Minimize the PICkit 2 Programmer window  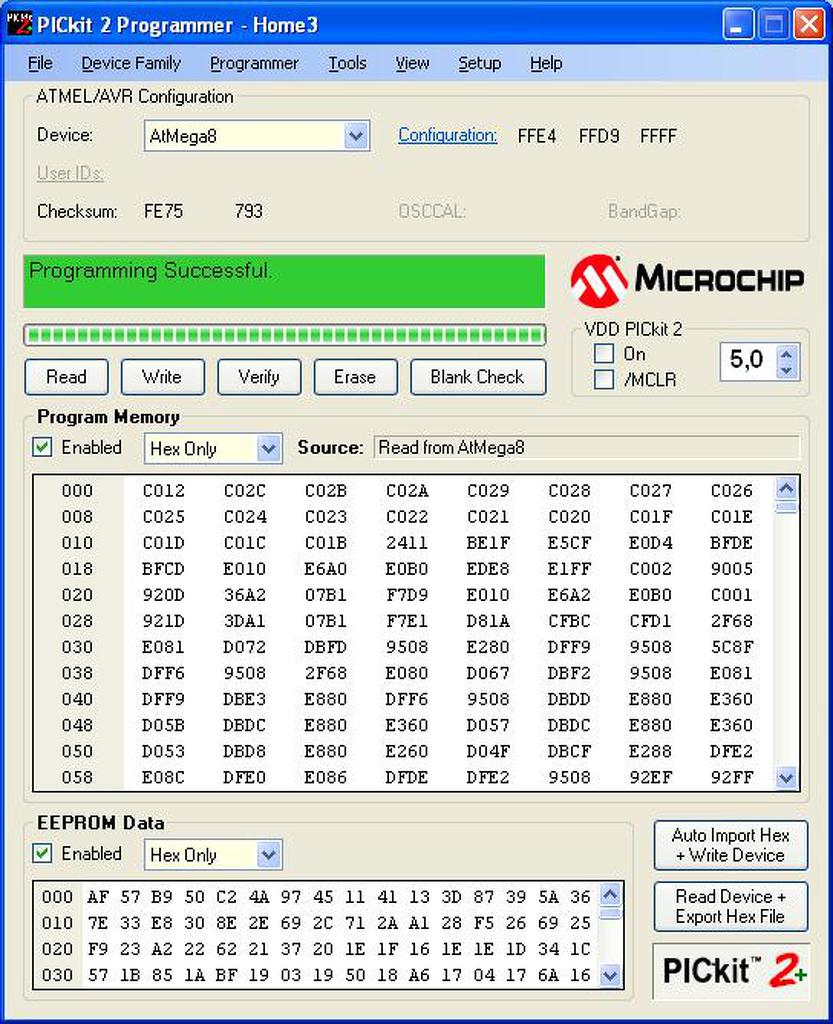(x=738, y=25)
